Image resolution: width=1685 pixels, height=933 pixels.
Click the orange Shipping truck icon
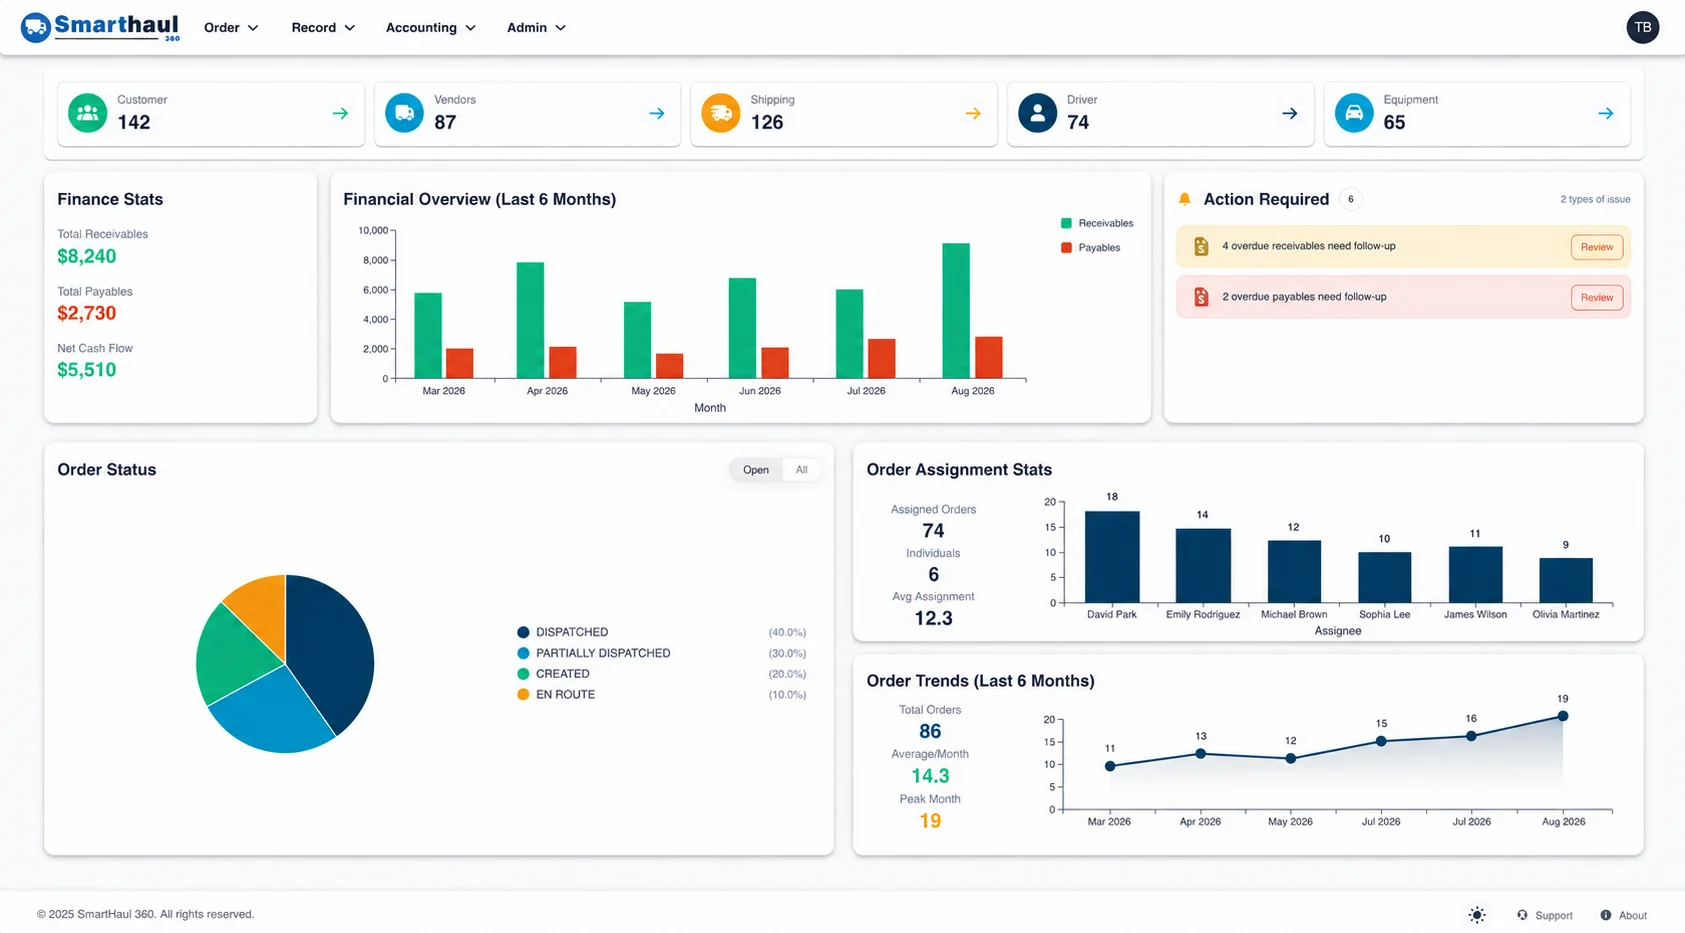[721, 113]
